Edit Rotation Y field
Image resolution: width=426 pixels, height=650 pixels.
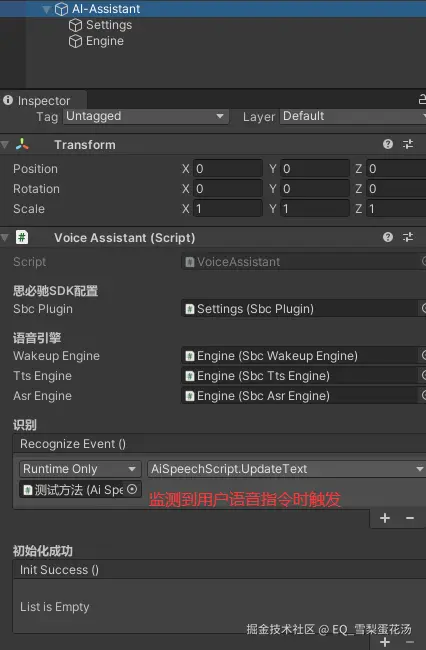tap(315, 189)
